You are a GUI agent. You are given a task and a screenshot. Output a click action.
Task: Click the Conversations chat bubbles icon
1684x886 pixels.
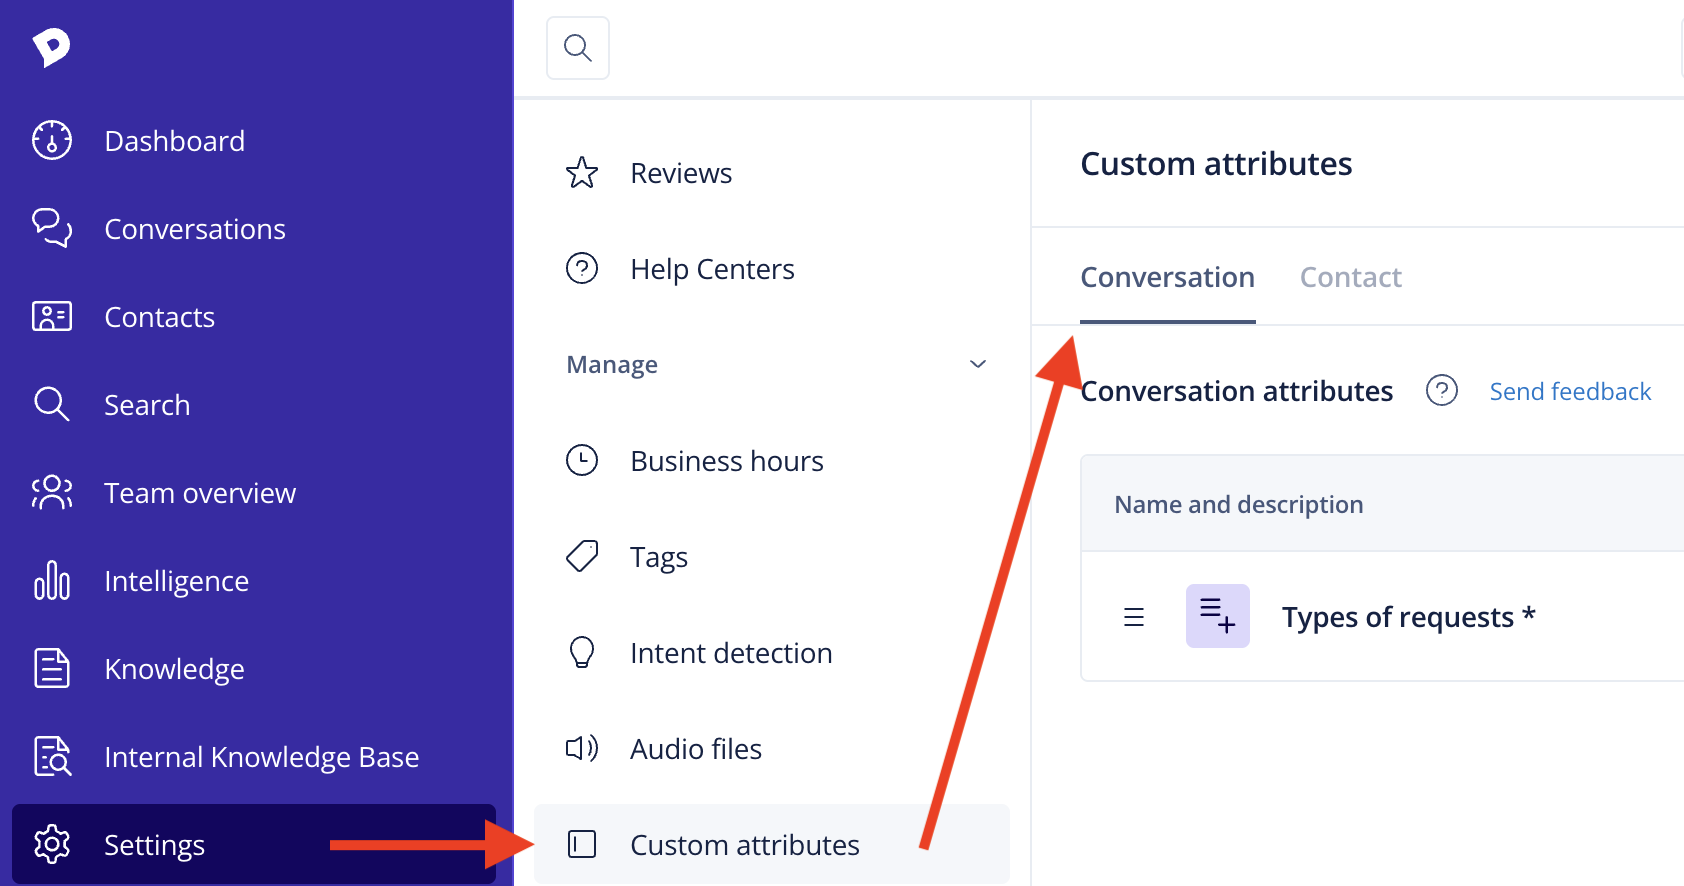pyautogui.click(x=52, y=228)
